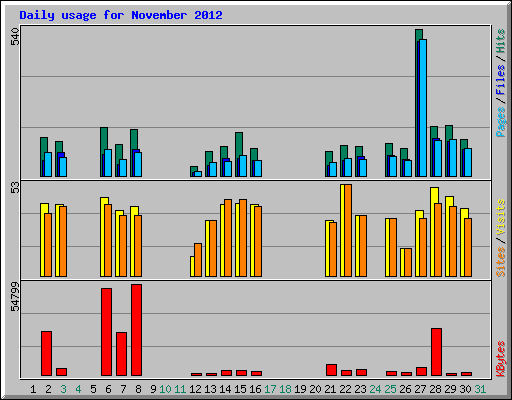Image resolution: width=512 pixels, height=400 pixels.
Task: Select day 9 on the date axis
Action: point(153,389)
